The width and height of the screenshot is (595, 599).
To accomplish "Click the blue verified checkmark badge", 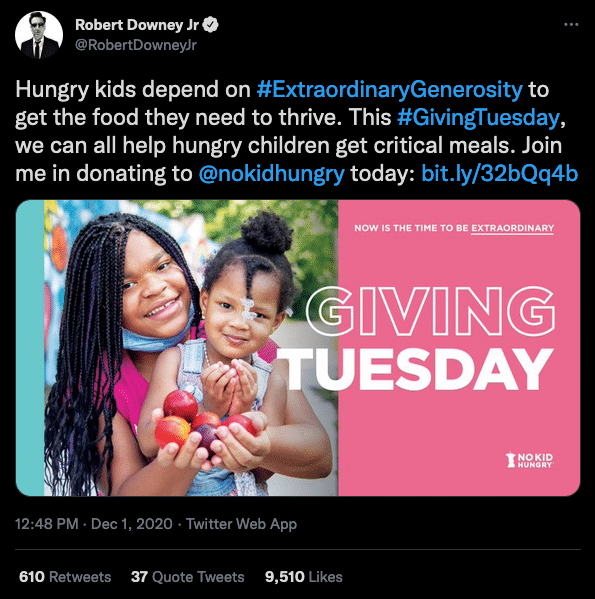I will point(210,25).
